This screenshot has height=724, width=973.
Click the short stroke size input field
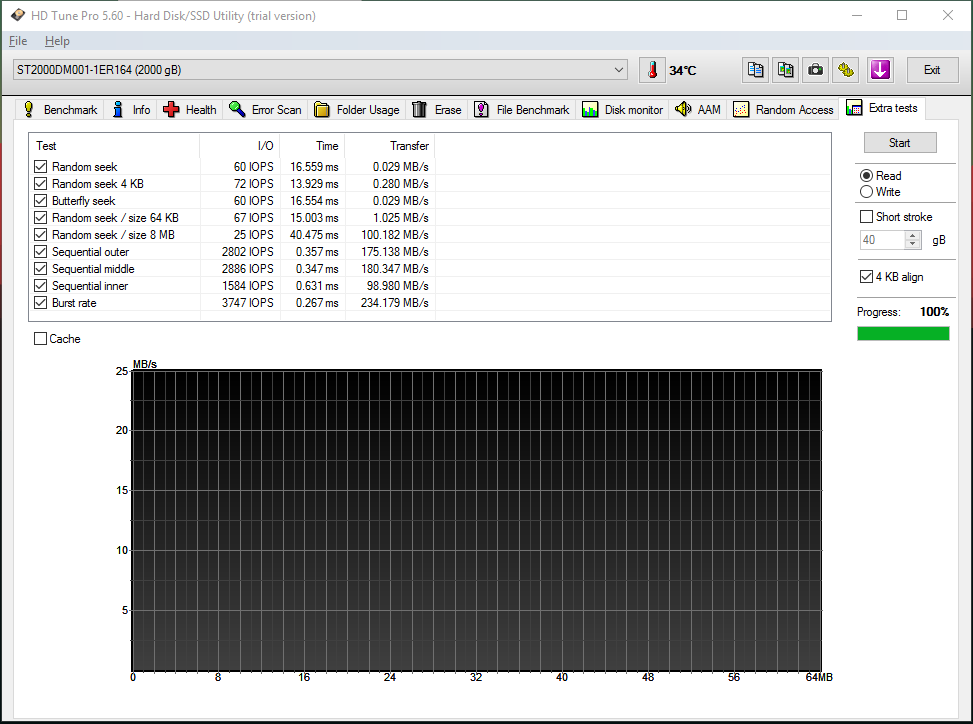click(882, 240)
